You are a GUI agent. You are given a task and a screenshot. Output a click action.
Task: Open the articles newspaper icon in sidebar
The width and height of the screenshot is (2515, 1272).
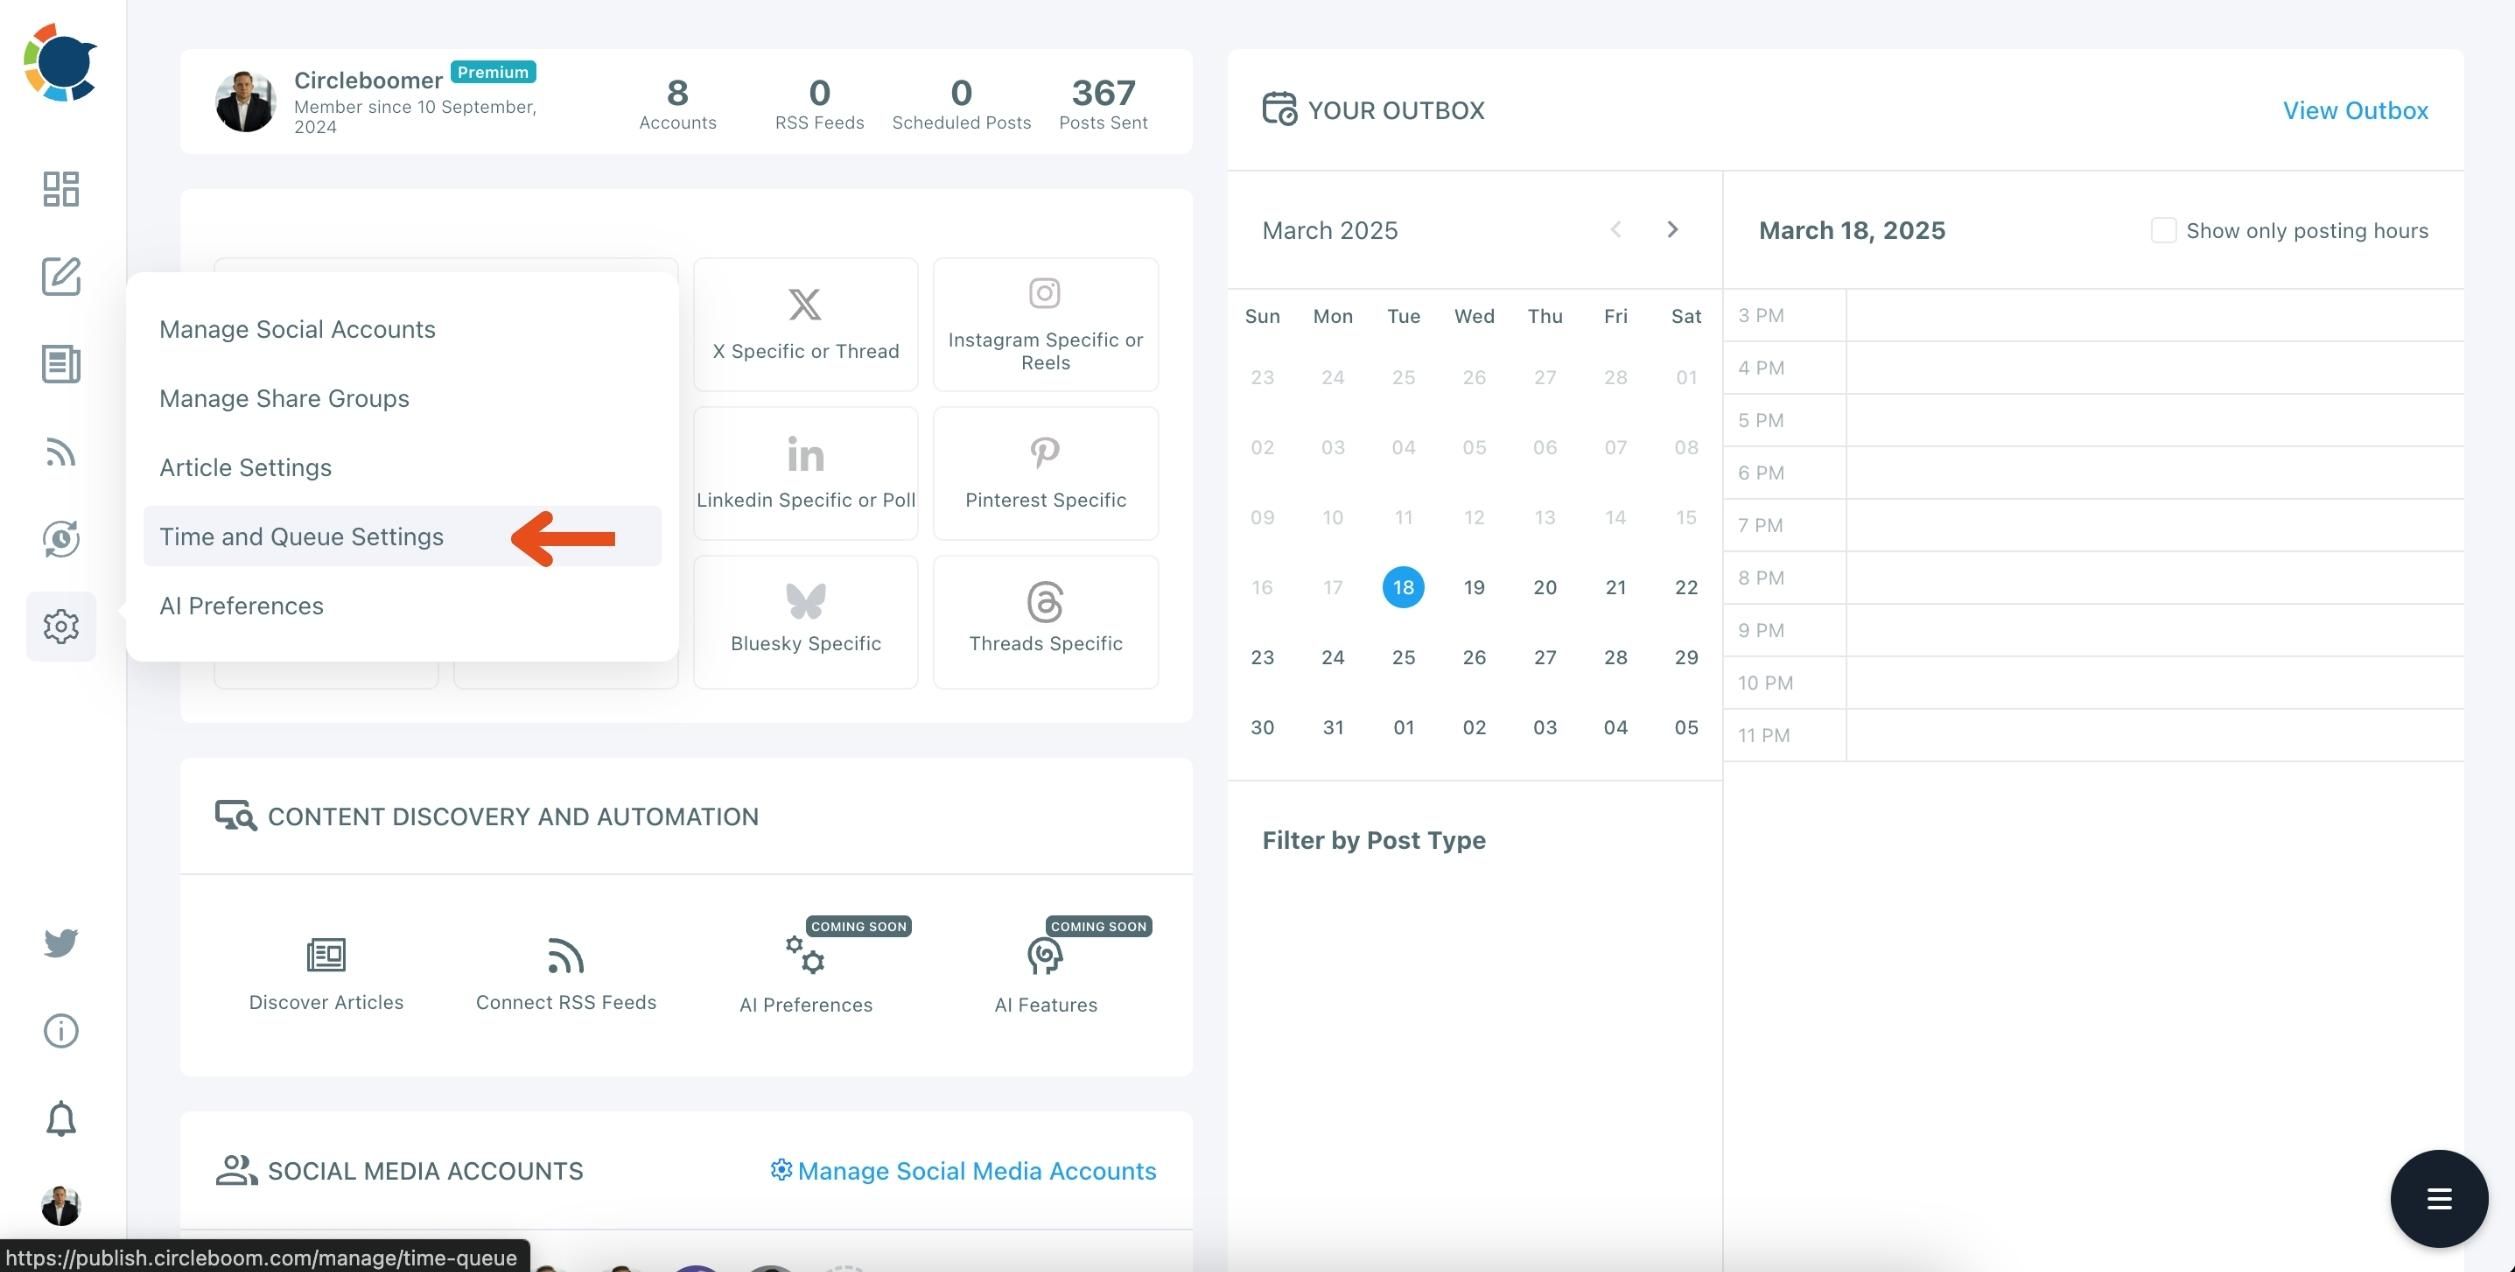[x=61, y=364]
